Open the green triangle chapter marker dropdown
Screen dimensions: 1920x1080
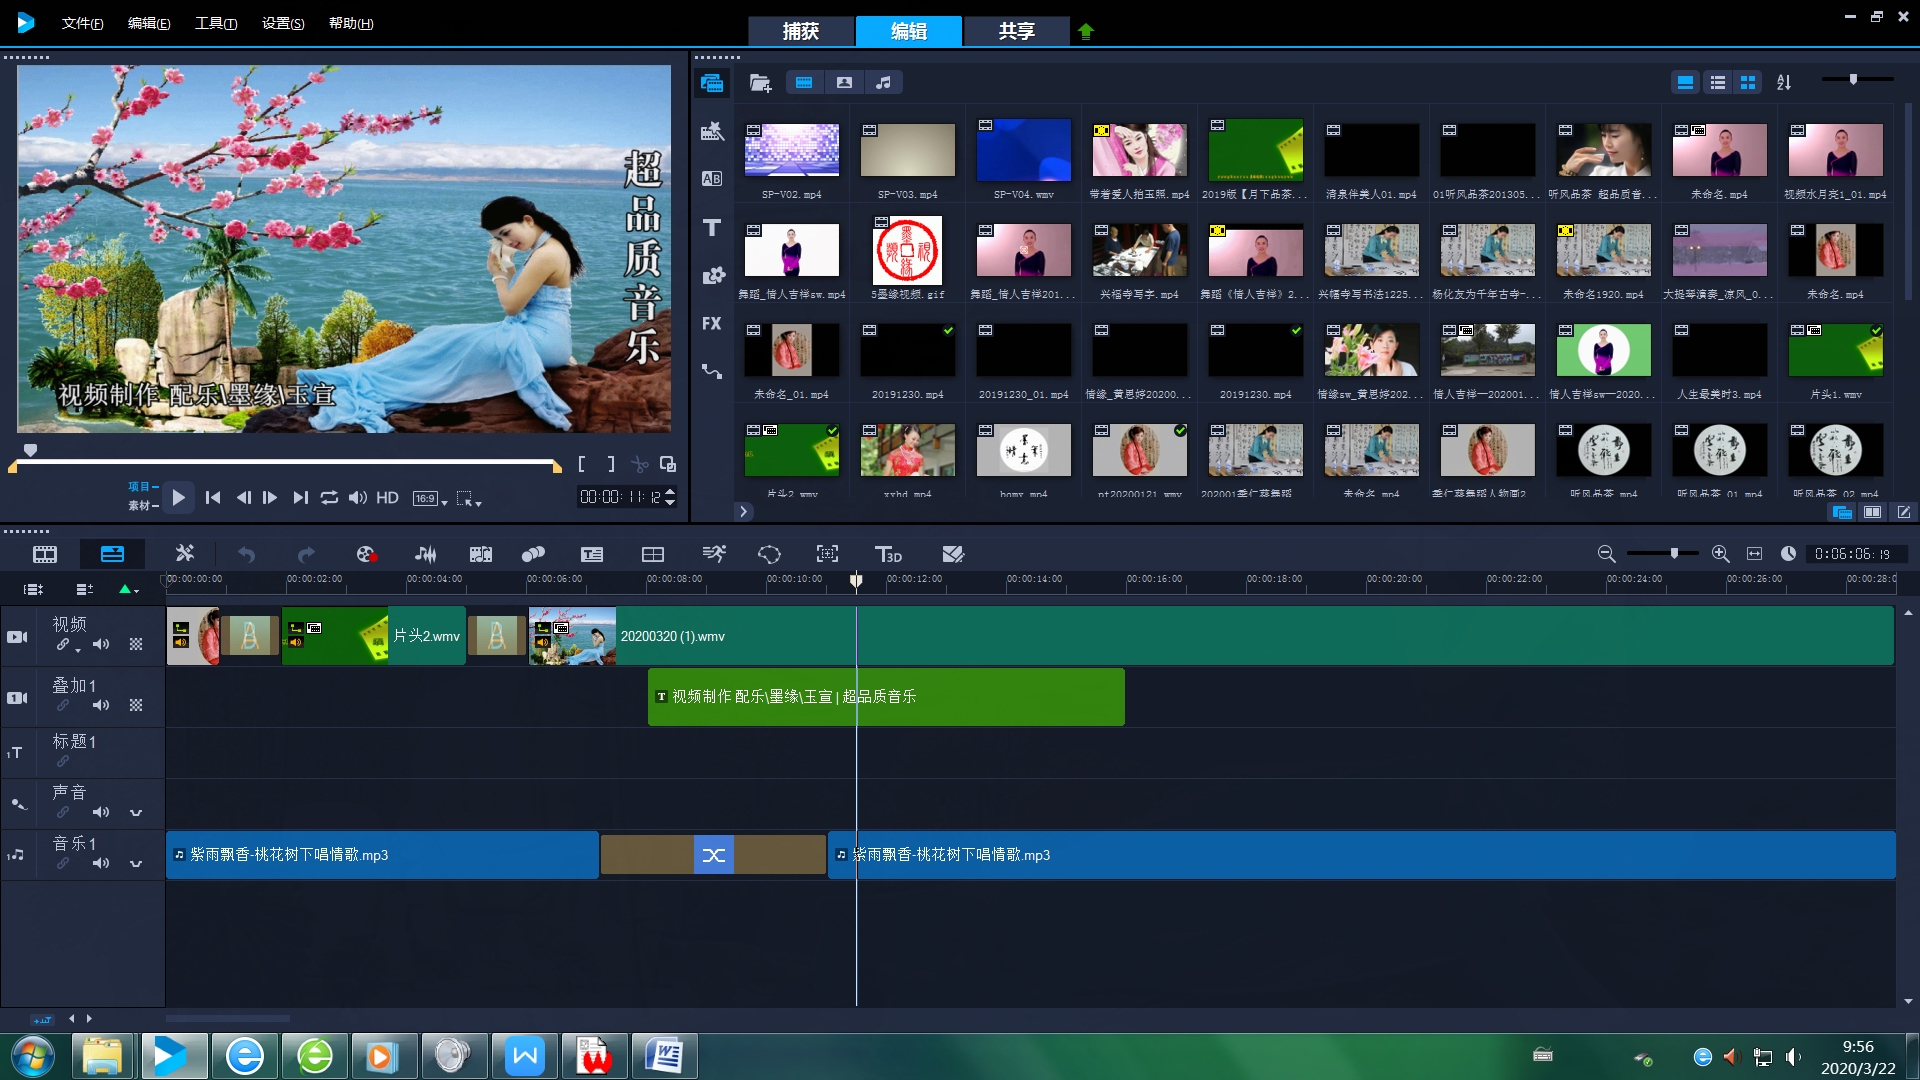click(129, 590)
